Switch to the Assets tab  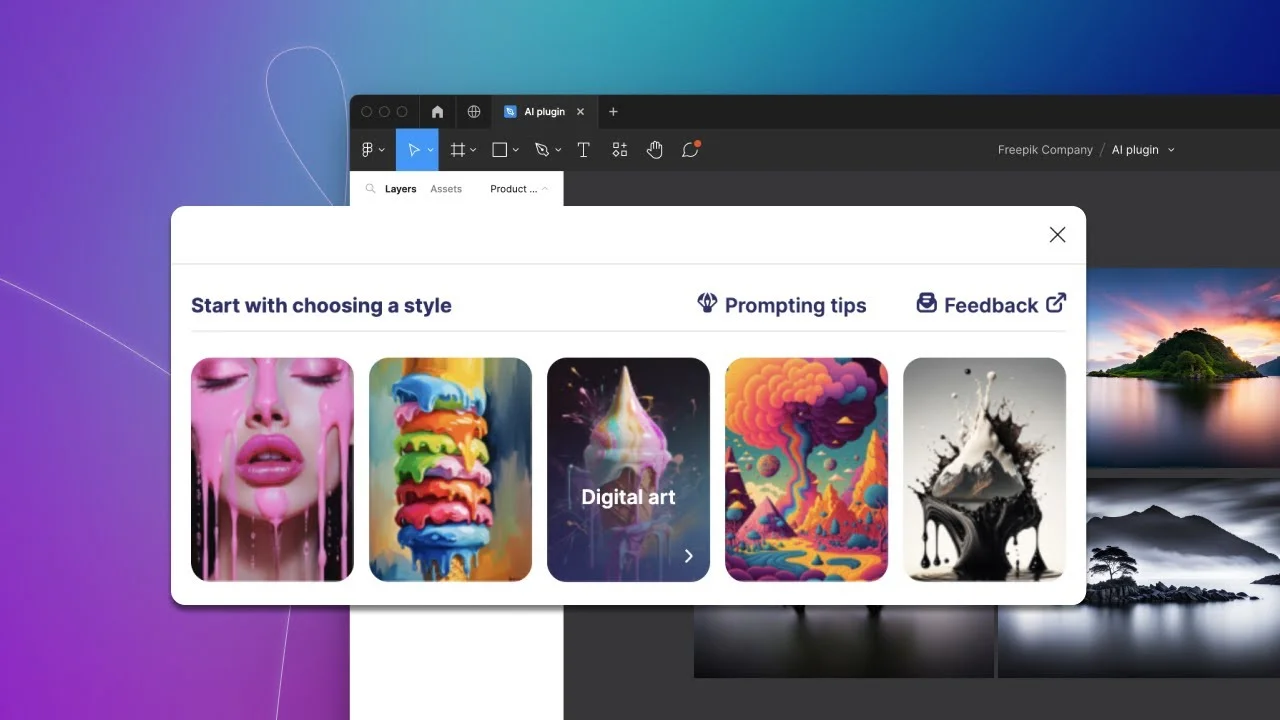coord(446,188)
